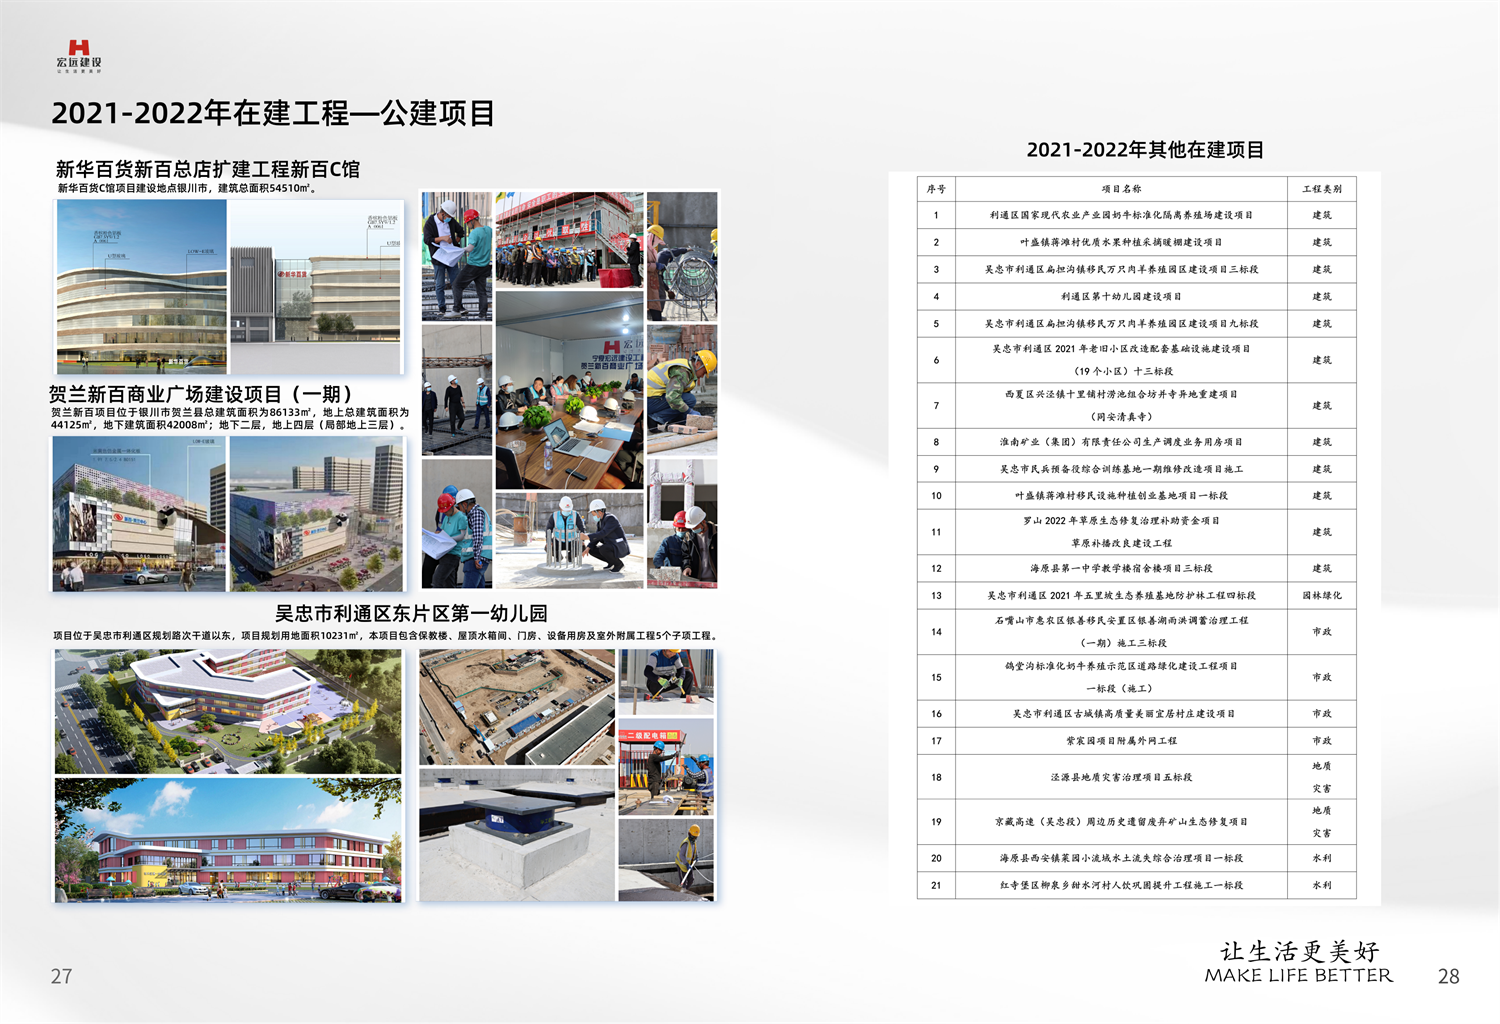Select row 西夏区兴泾镇十里铺村 (同安清真寺)
The height and width of the screenshot is (1024, 1500).
coord(1136,405)
